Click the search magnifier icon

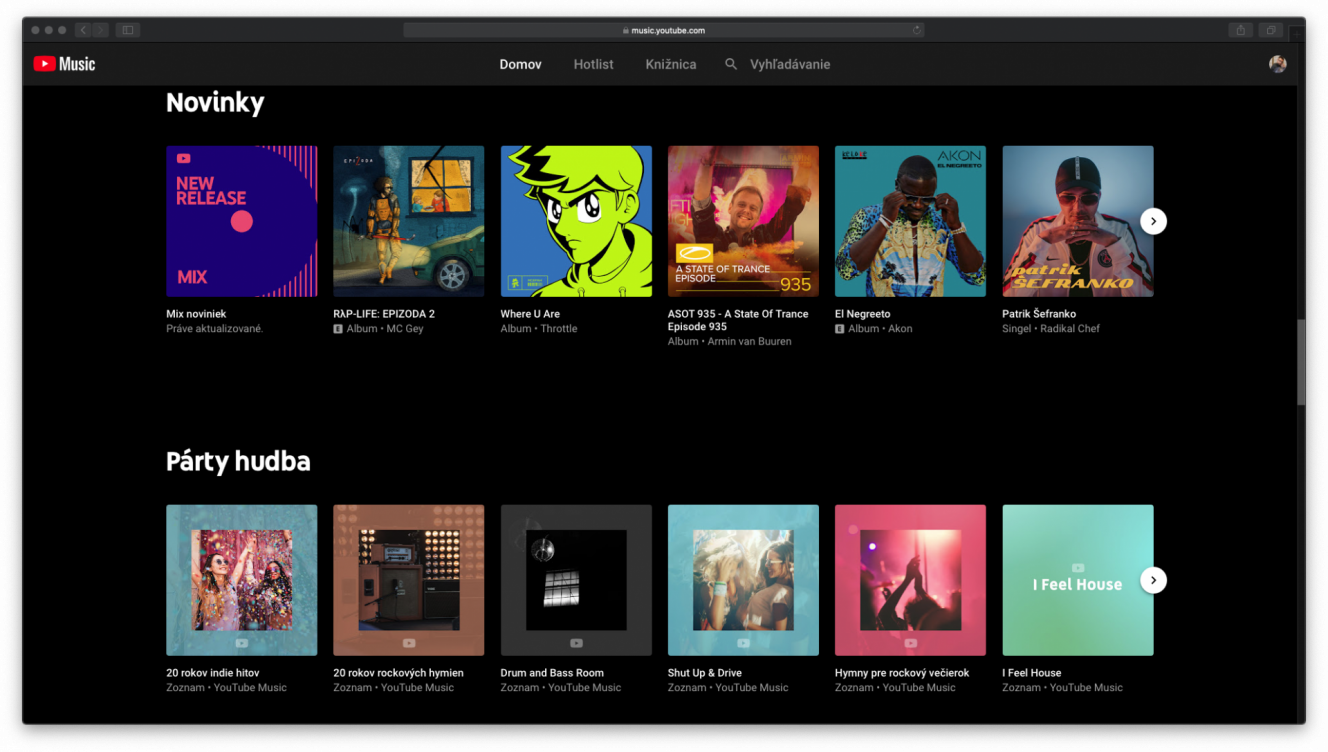[731, 64]
